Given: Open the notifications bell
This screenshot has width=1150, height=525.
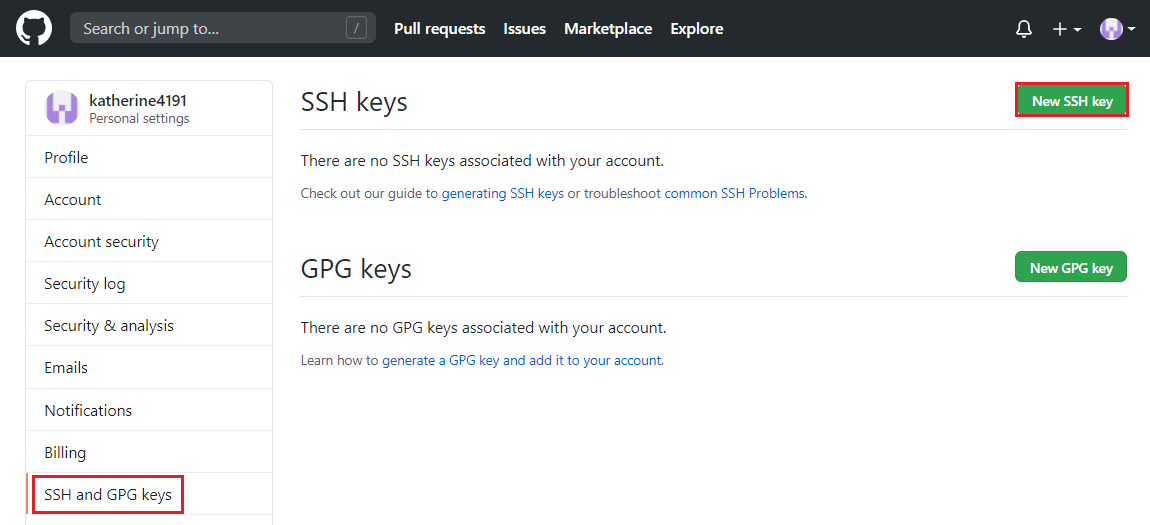Looking at the screenshot, I should coord(1024,29).
